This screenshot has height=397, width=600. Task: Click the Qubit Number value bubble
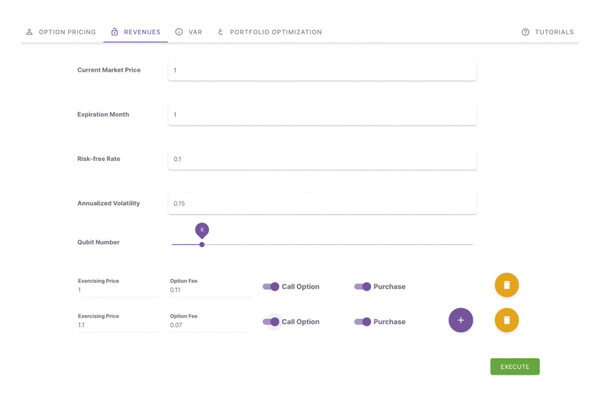(x=202, y=230)
